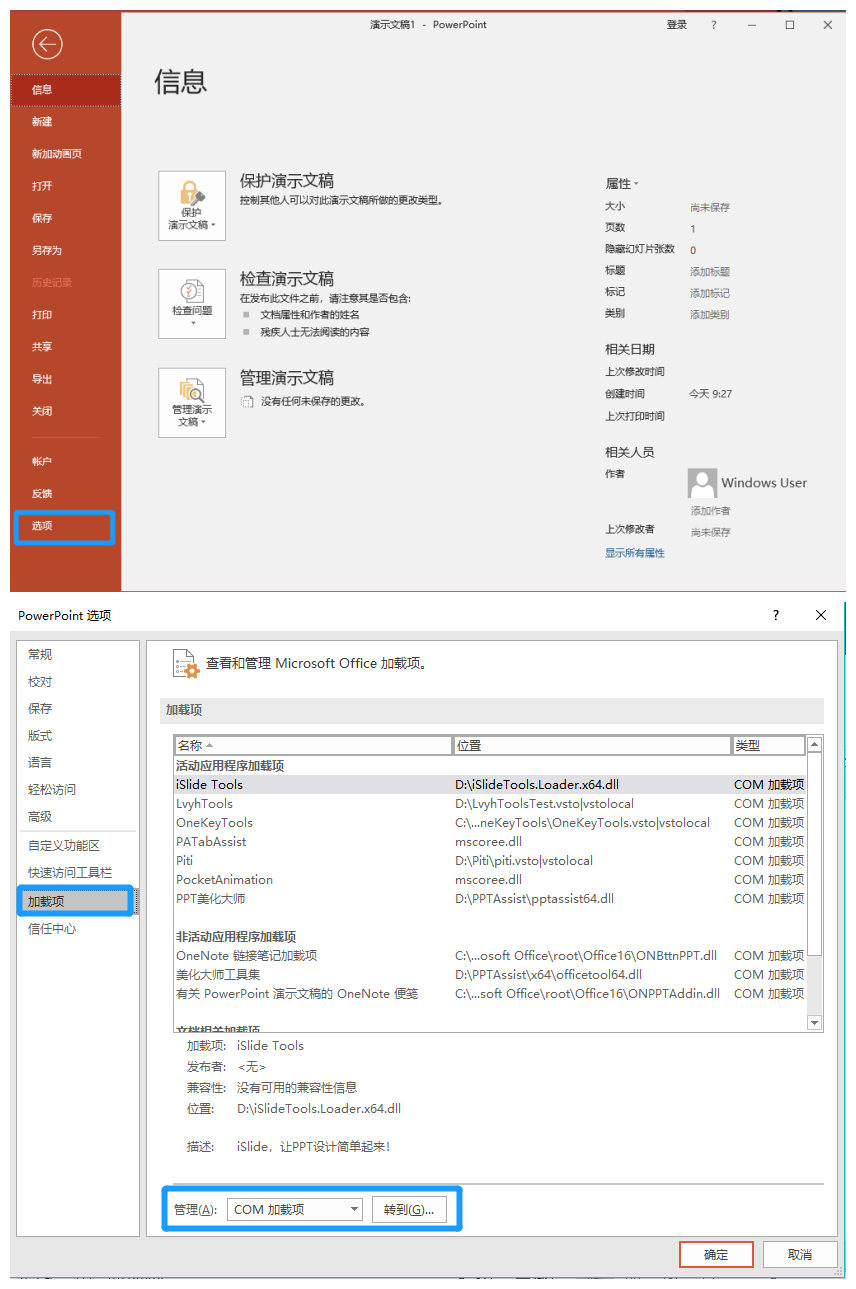The height and width of the screenshot is (1289, 856).
Task: Select the PATabAssist add-in row
Action: [x=490, y=842]
